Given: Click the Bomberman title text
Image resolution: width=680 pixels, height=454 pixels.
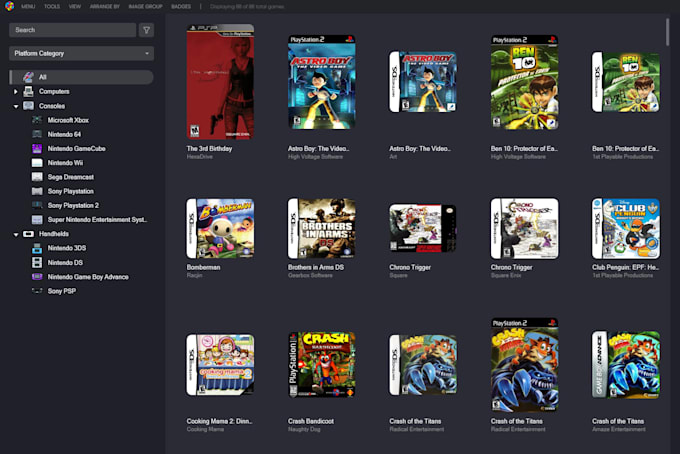Looking at the screenshot, I should point(203,268).
